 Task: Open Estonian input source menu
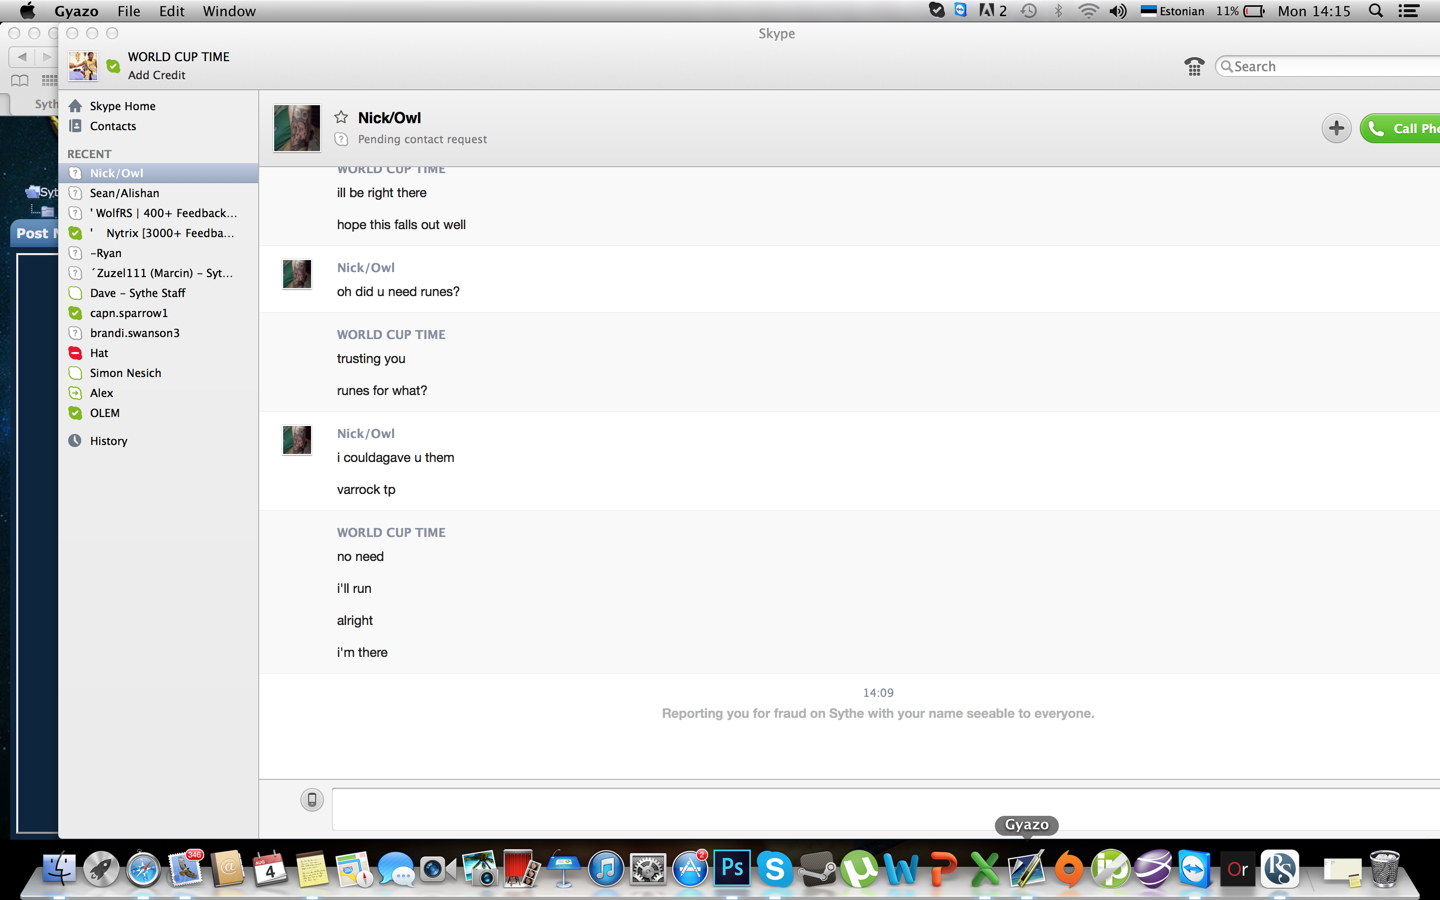click(x=1173, y=11)
